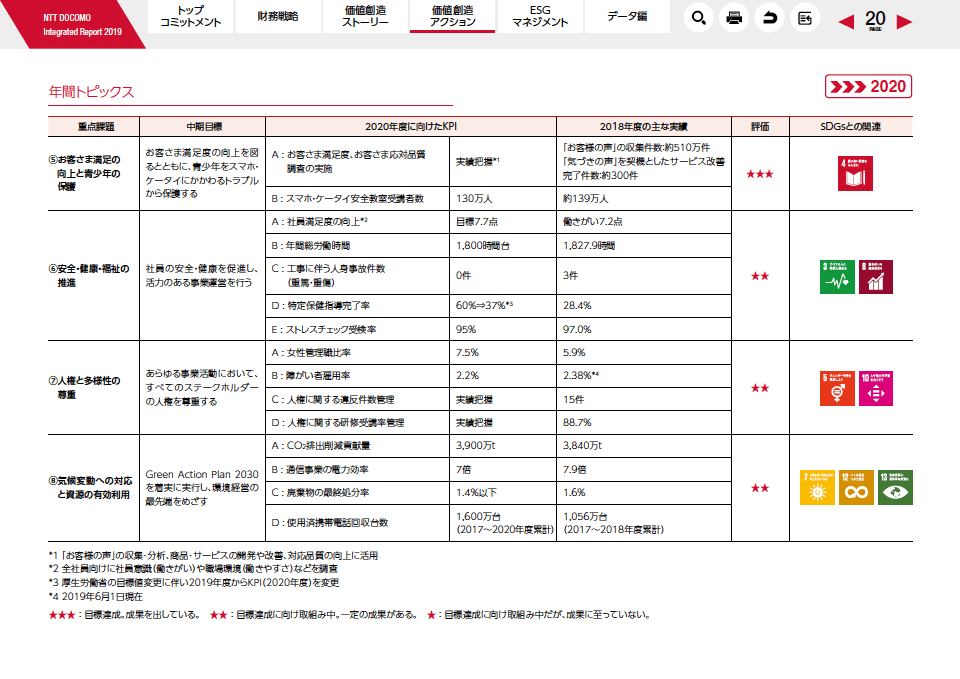Click the 約139万人 result value
Image resolution: width=960 pixels, height=679 pixels.
[x=585, y=198]
